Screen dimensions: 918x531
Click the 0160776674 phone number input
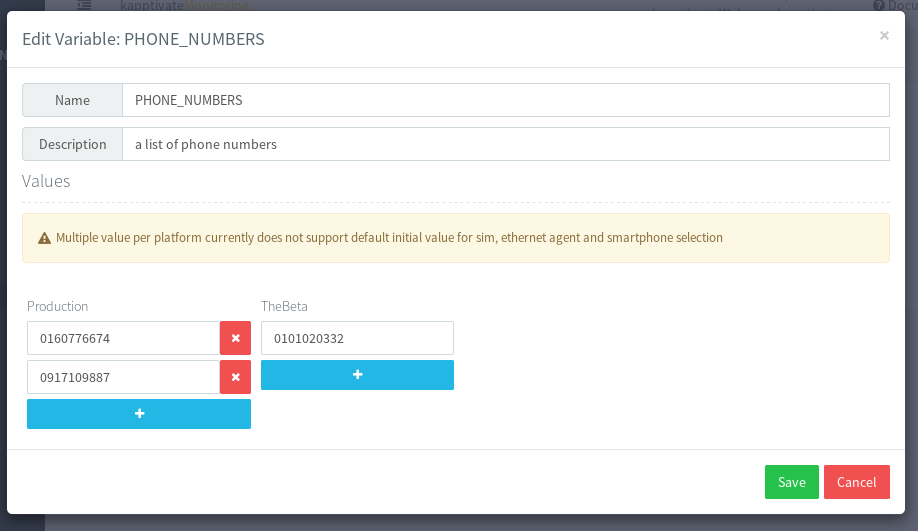tap(123, 338)
